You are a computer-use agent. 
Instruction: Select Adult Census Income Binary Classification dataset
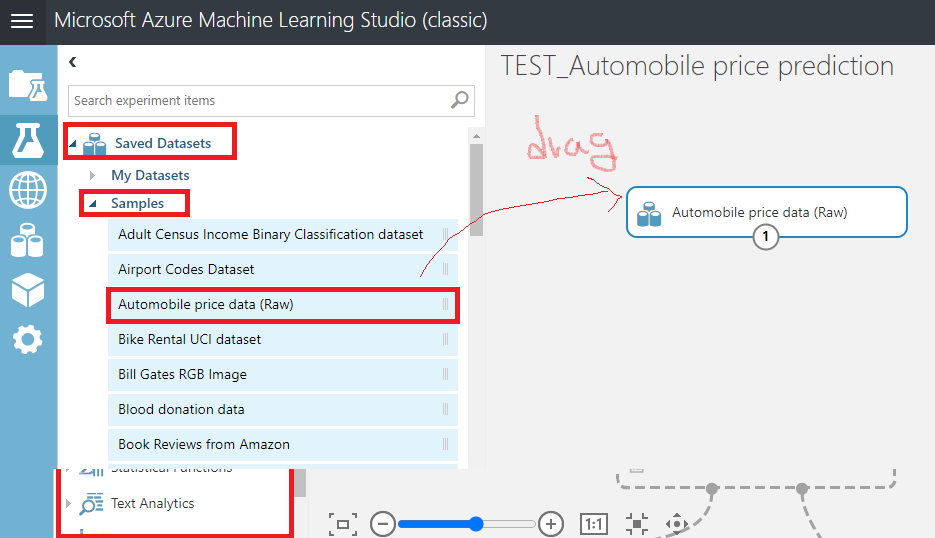283,234
